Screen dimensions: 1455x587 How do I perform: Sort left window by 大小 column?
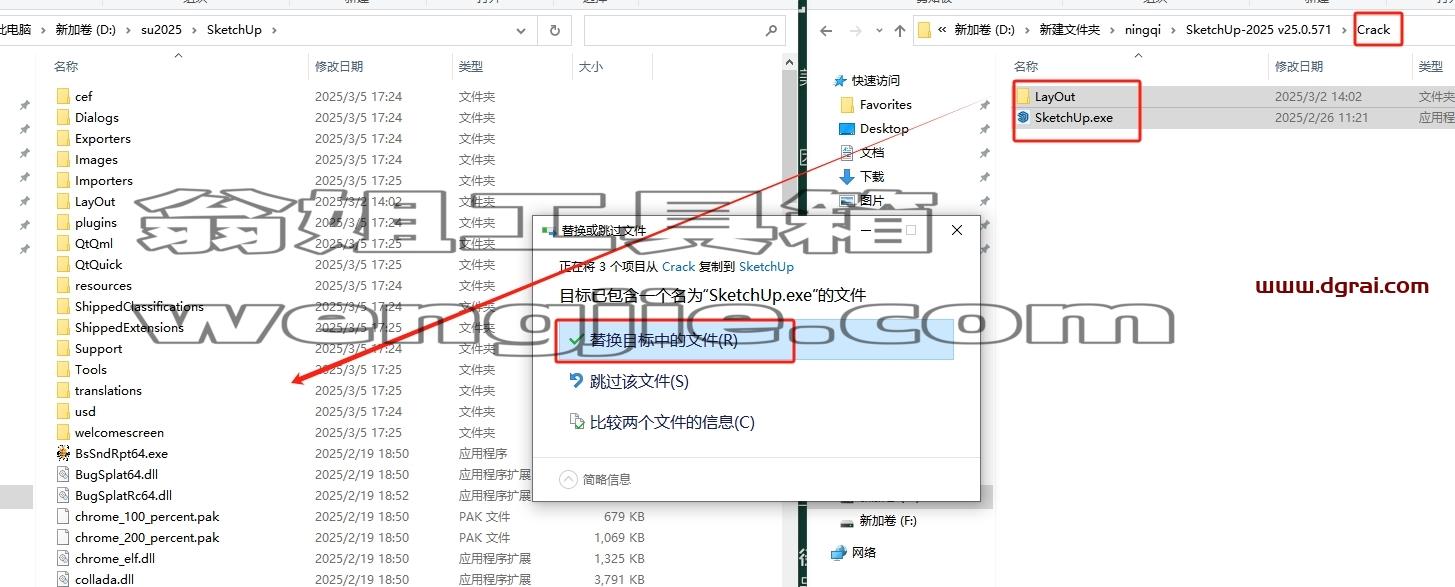coord(590,67)
